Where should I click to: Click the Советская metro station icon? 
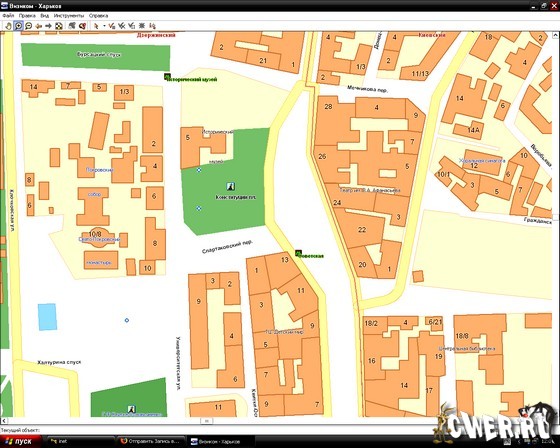(298, 253)
